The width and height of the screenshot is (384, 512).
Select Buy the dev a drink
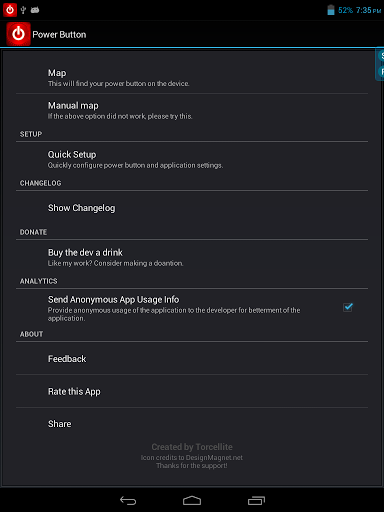click(192, 257)
